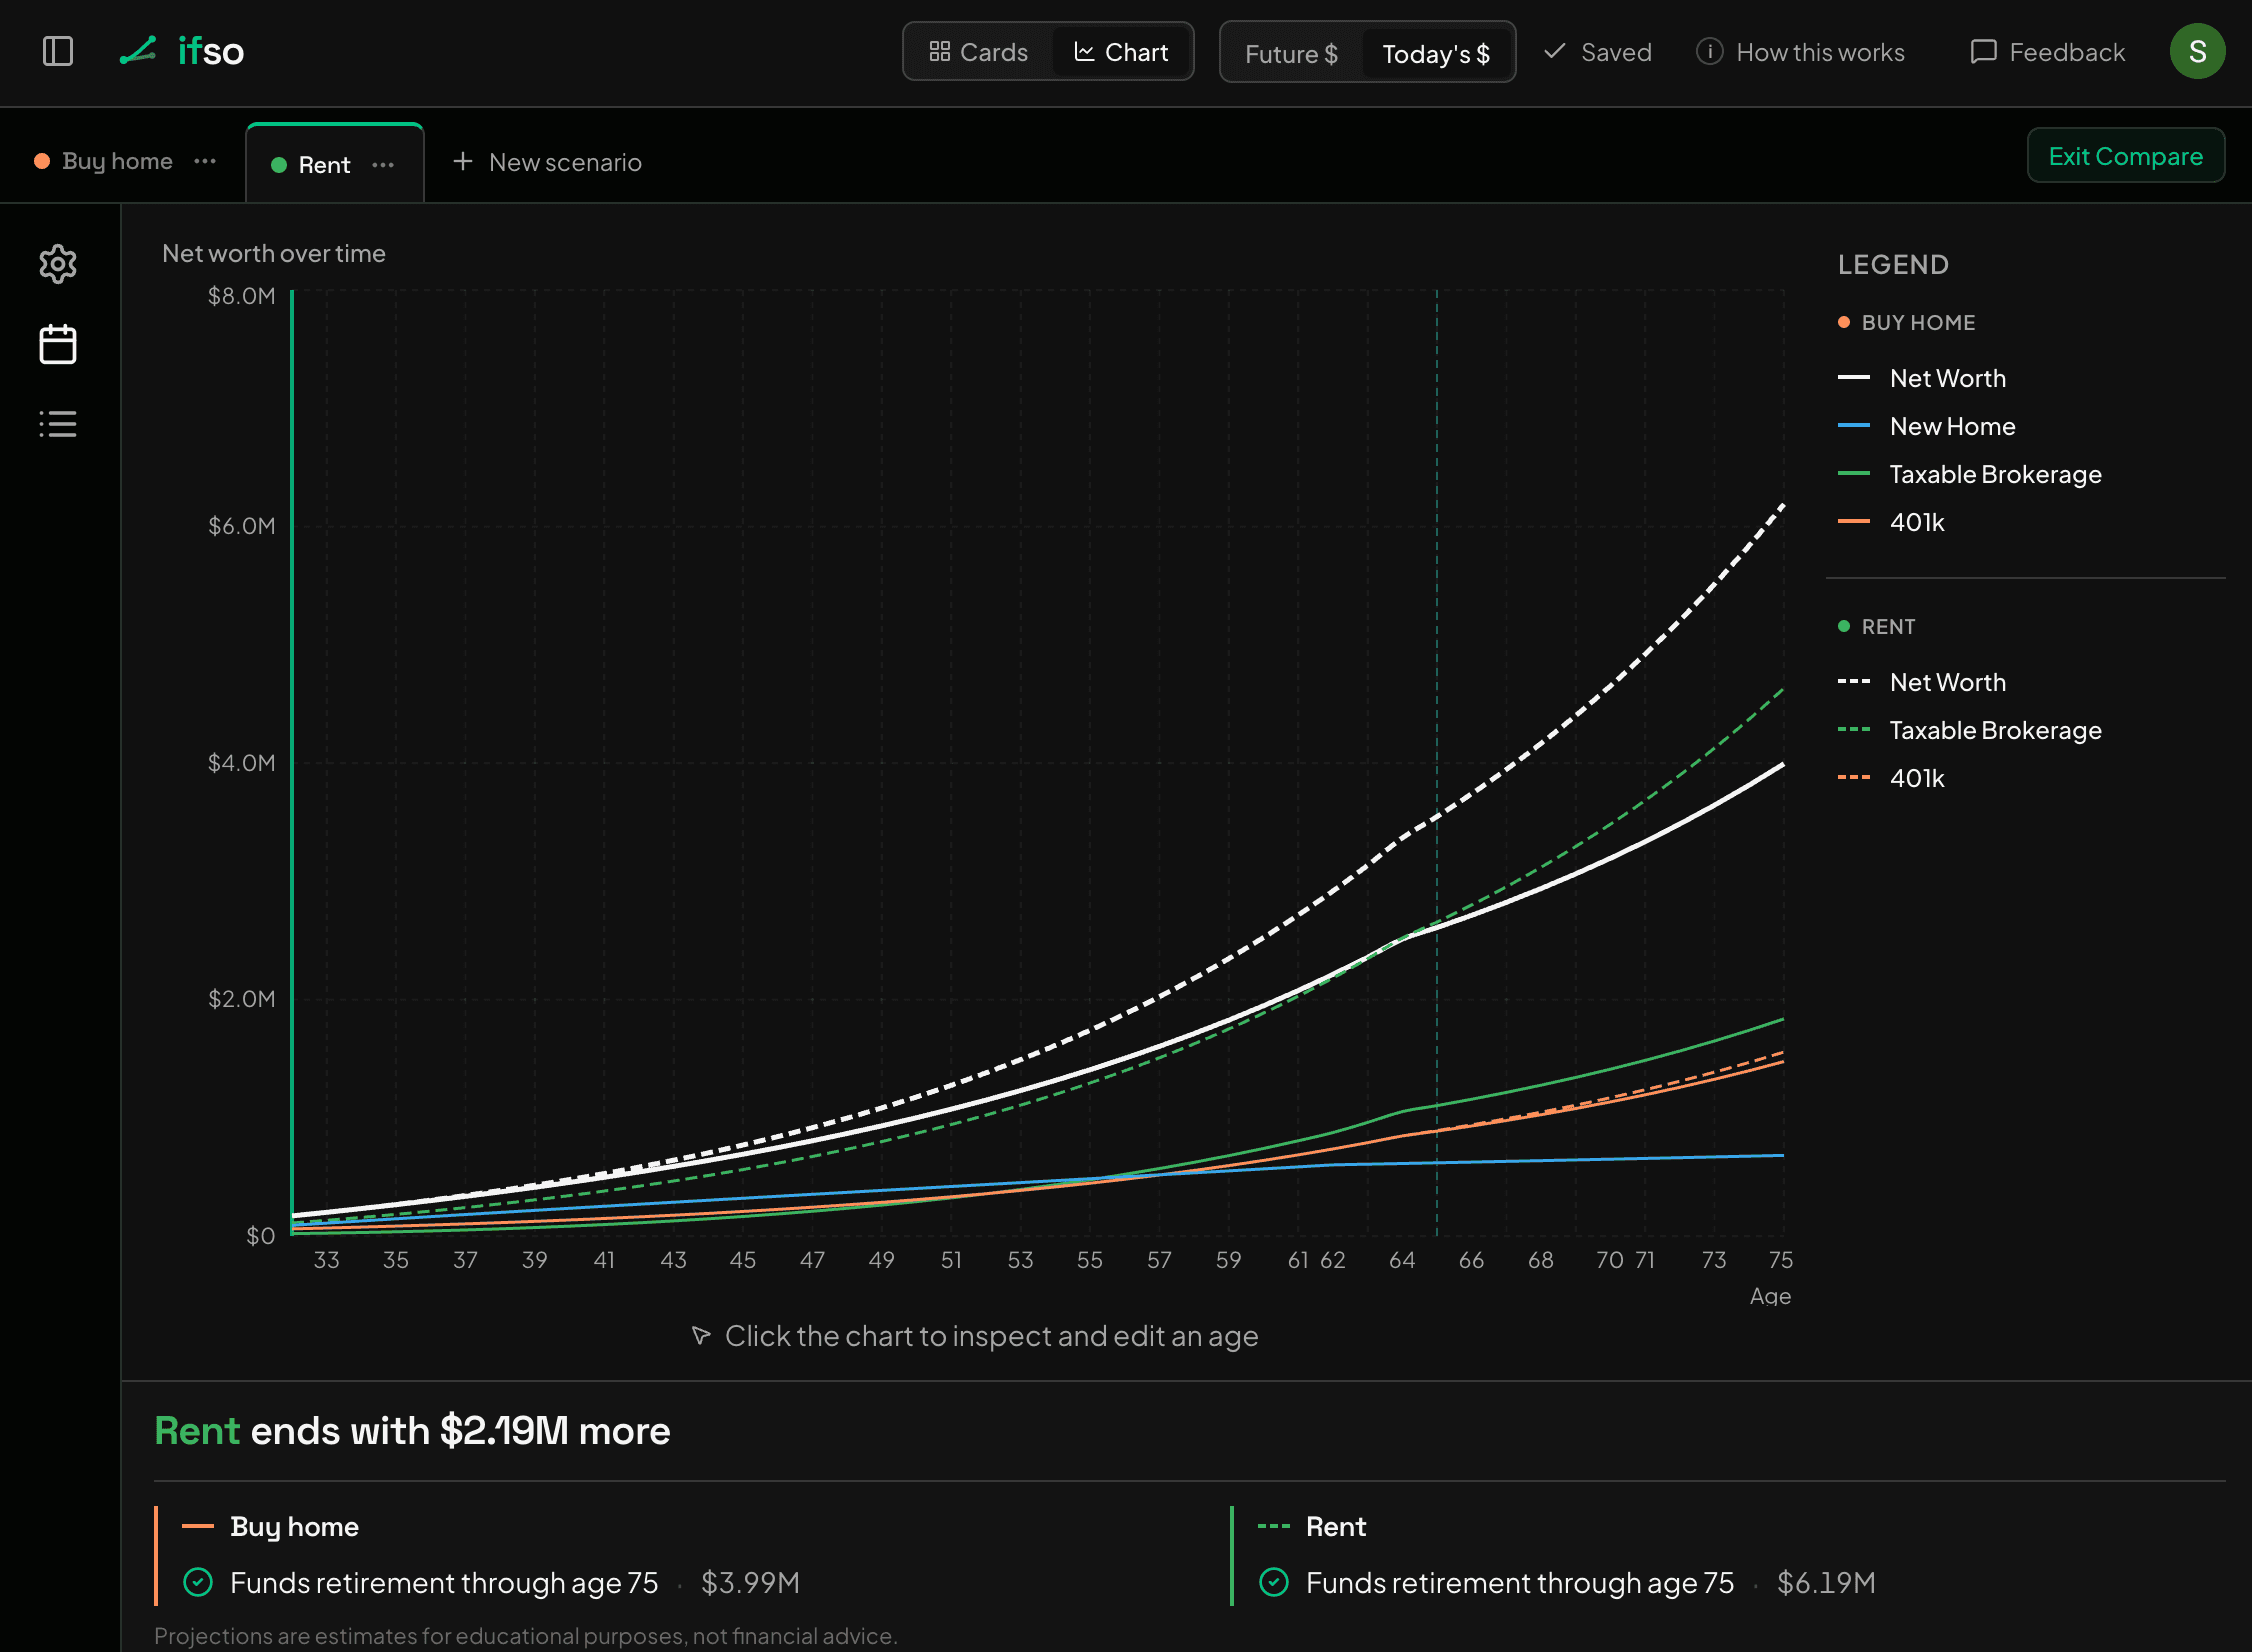The height and width of the screenshot is (1652, 2252).
Task: Toggle Rent Taxable Brokerage dashed legend
Action: pos(1970,730)
